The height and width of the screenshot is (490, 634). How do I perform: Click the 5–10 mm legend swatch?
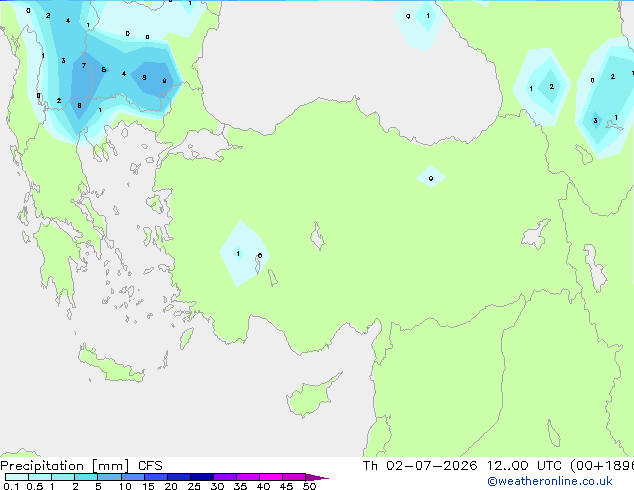(109, 477)
